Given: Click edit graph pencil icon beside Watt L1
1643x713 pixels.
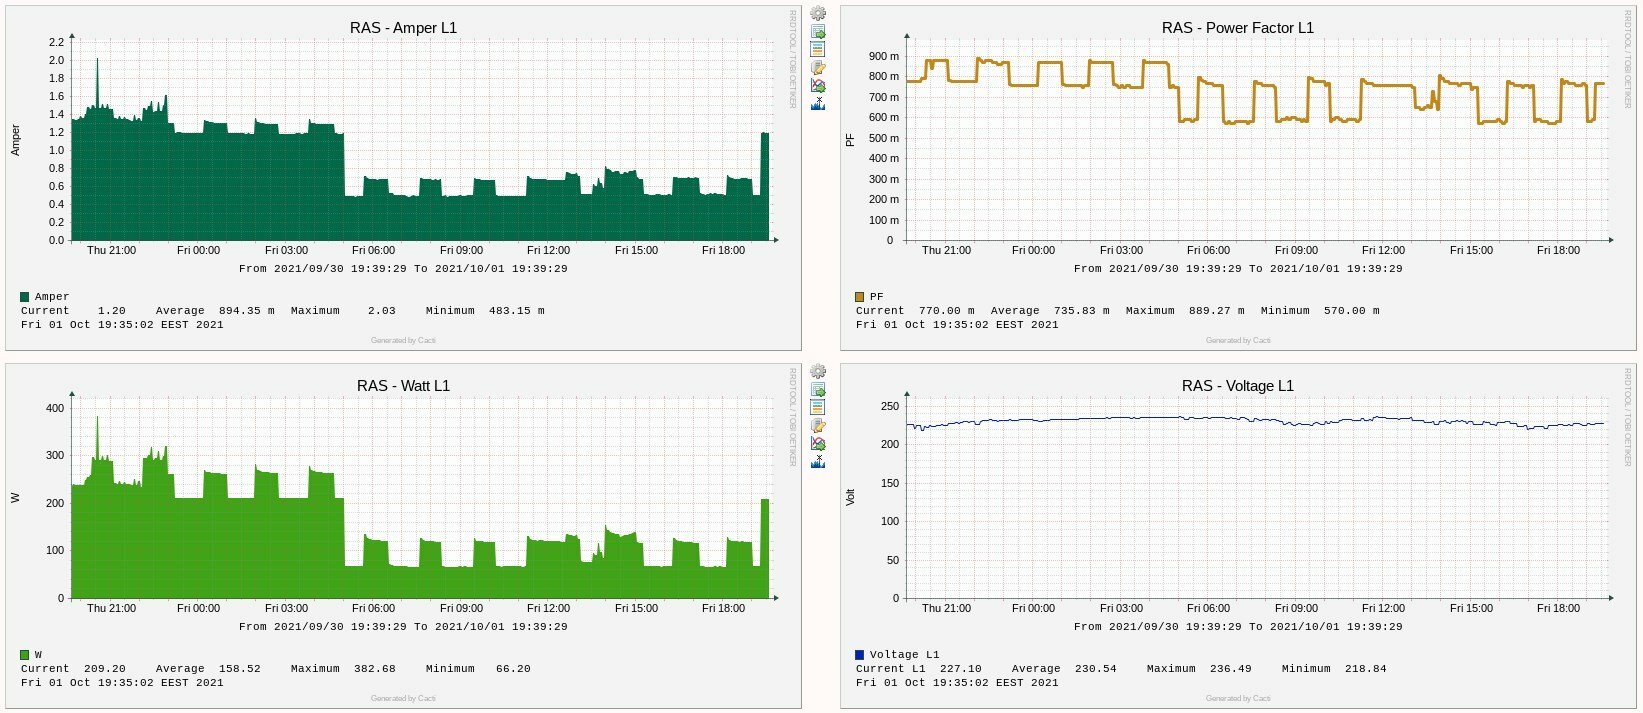Looking at the screenshot, I should pos(818,425).
